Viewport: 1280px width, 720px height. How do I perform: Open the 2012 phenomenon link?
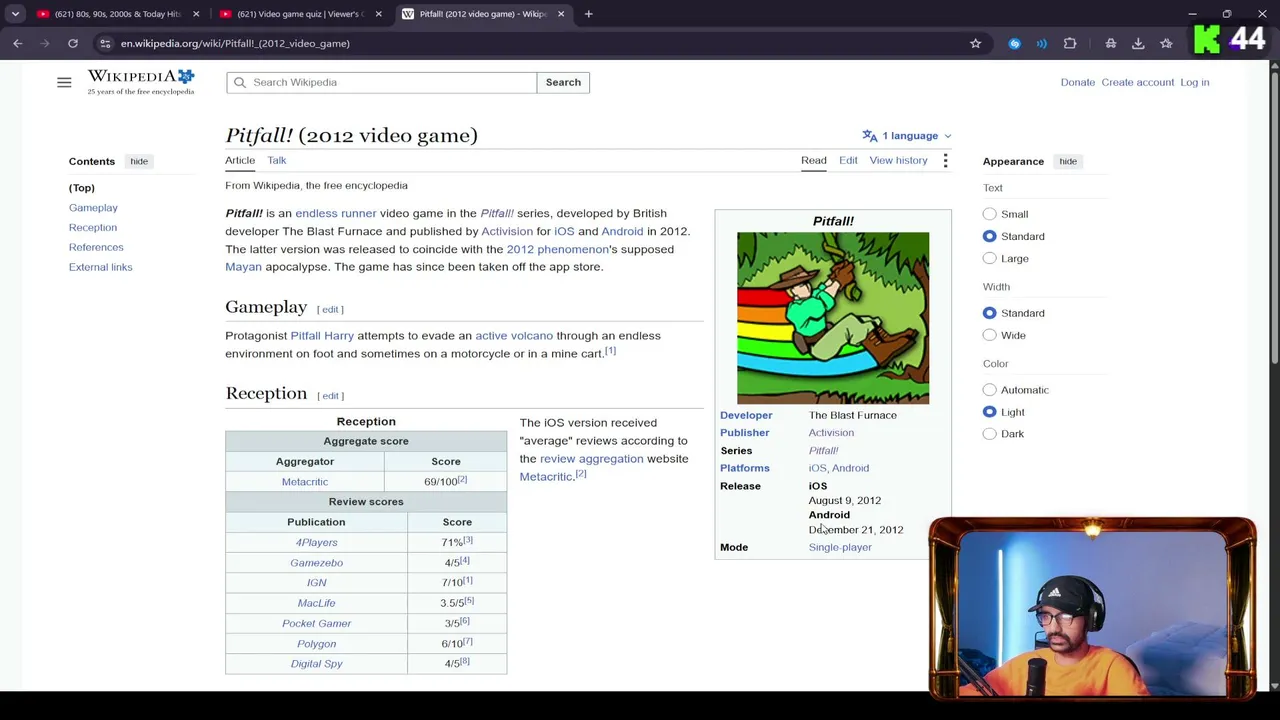[x=558, y=249]
